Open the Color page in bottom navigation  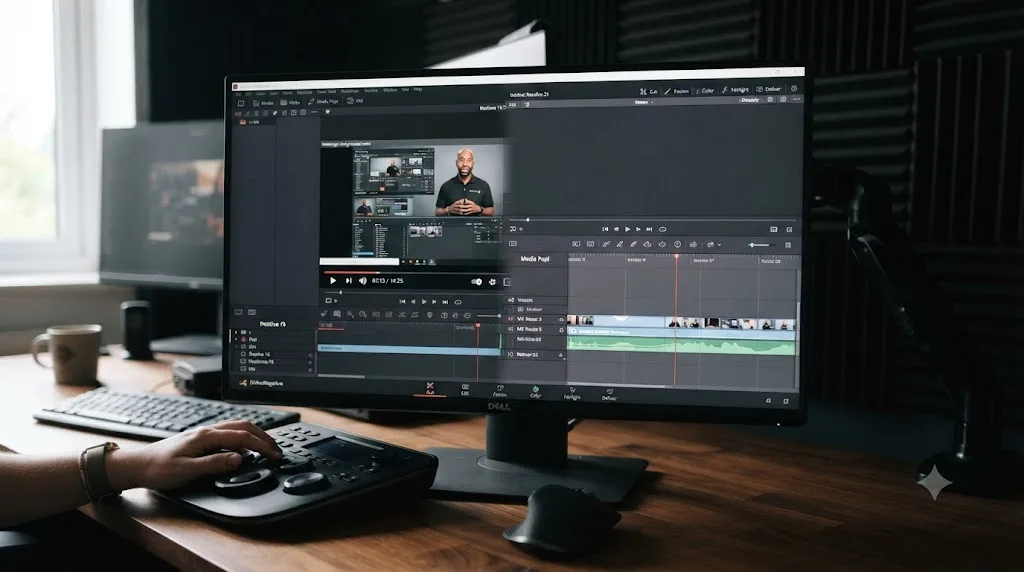(536, 392)
